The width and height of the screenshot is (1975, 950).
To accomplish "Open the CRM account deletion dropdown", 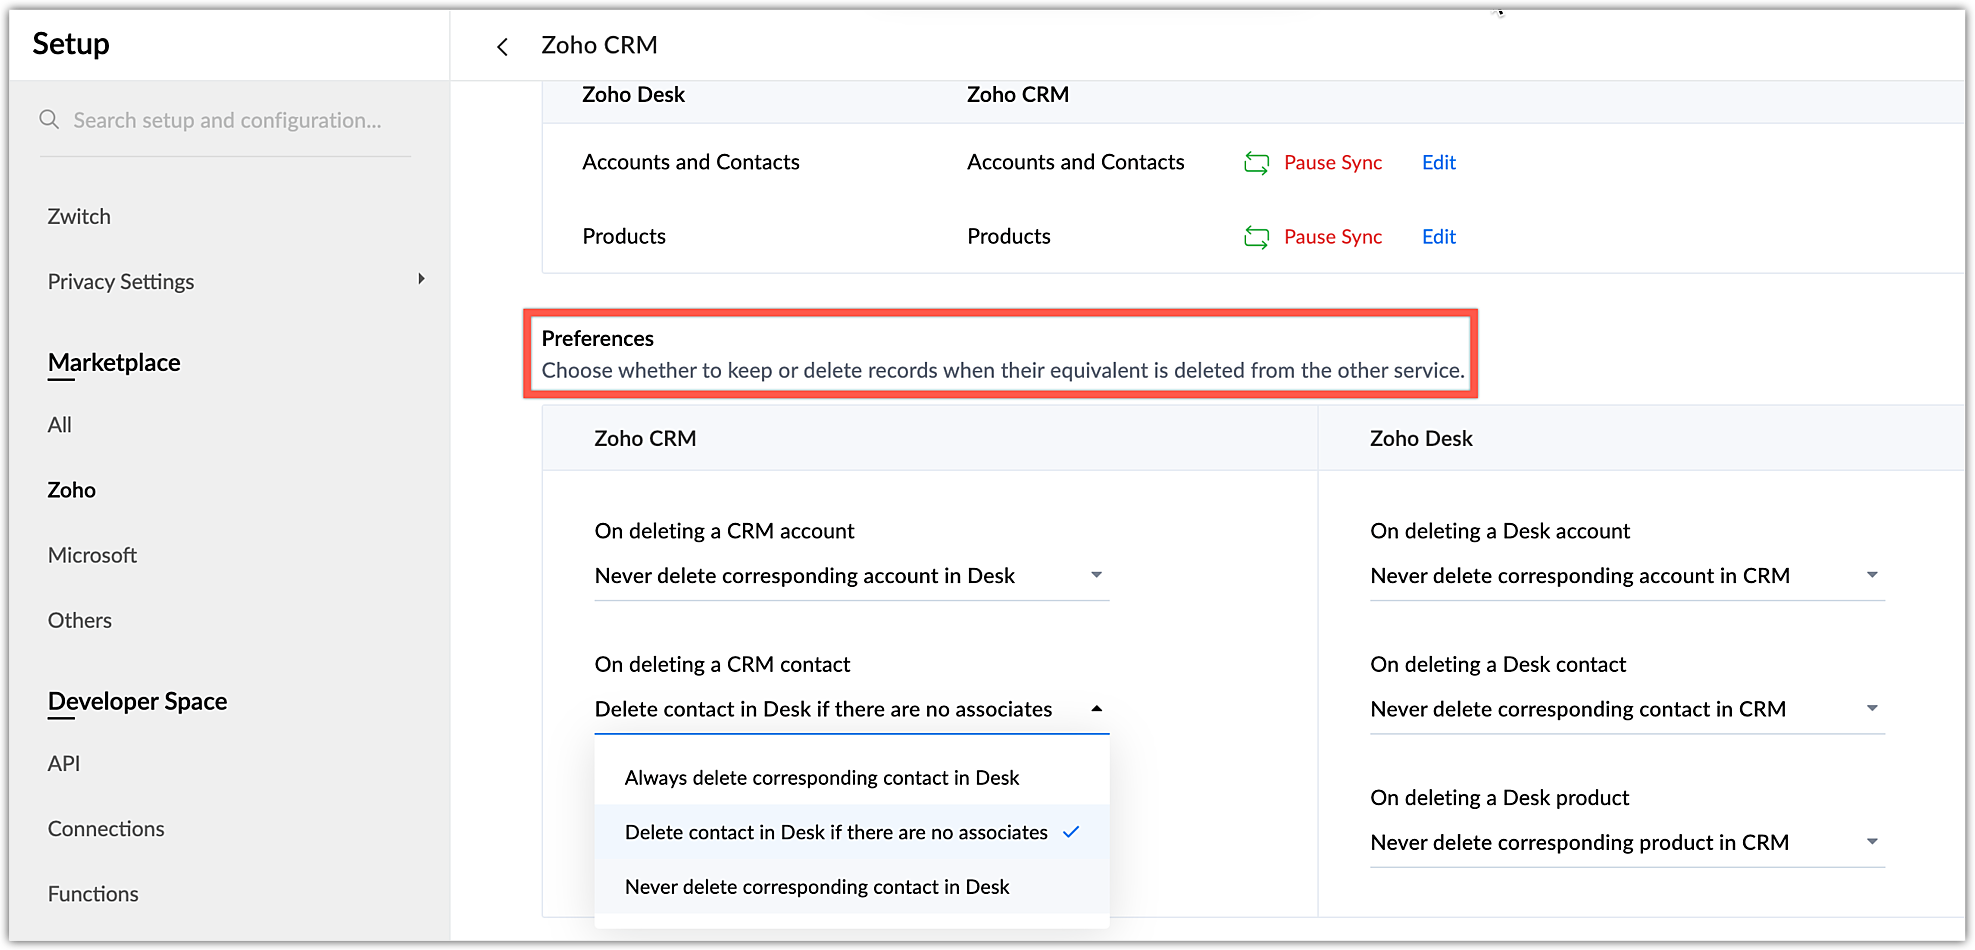I will [1096, 575].
